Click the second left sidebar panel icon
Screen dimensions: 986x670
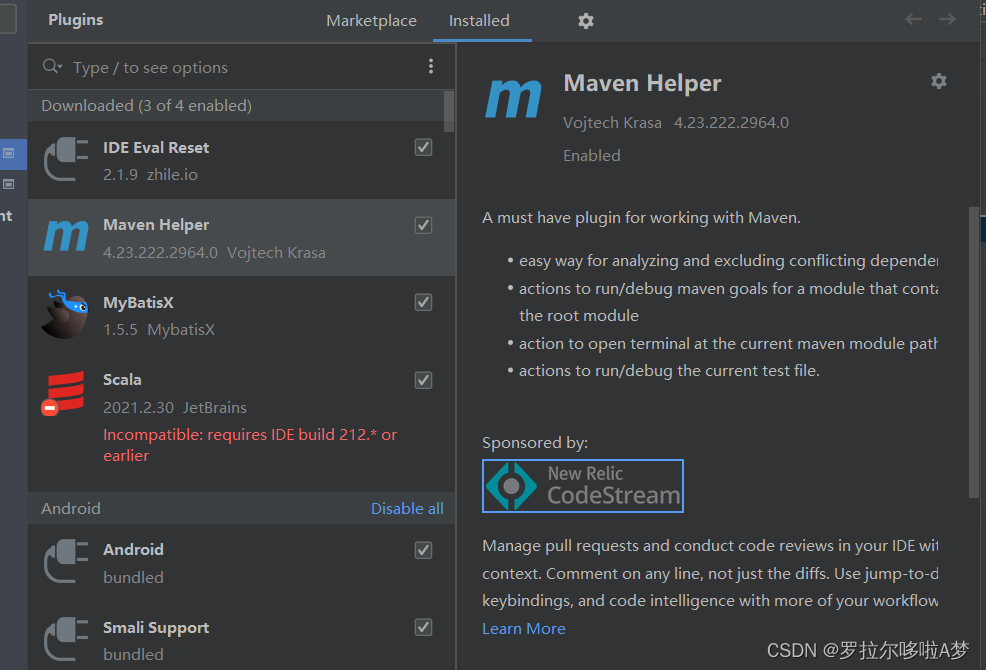pyautogui.click(x=9, y=184)
